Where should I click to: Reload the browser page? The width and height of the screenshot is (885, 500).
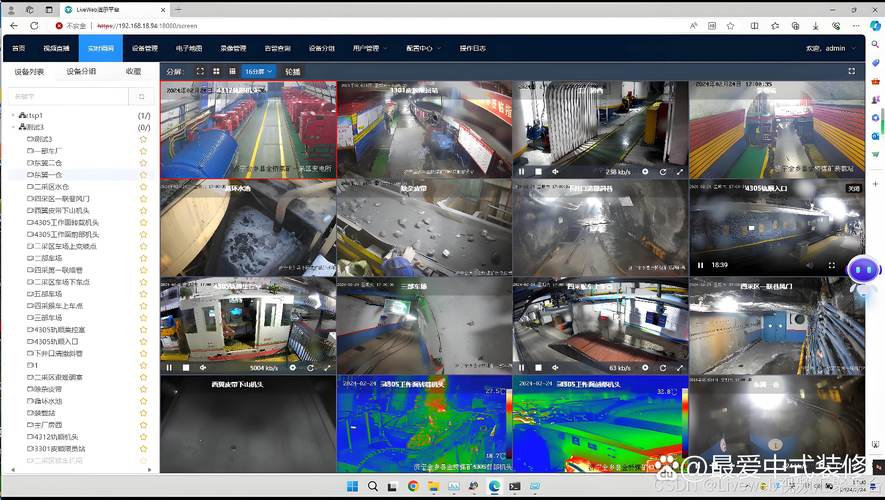(x=34, y=25)
